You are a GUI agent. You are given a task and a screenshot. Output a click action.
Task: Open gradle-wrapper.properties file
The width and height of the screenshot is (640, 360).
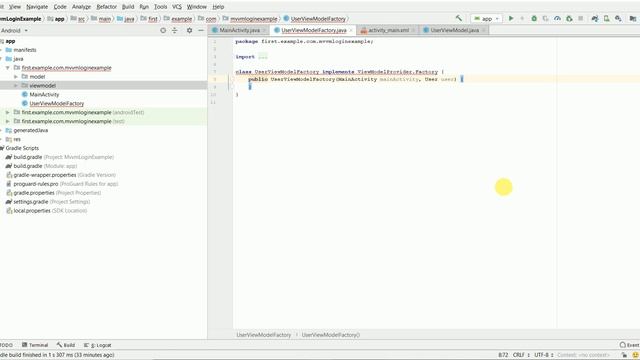(x=64, y=175)
